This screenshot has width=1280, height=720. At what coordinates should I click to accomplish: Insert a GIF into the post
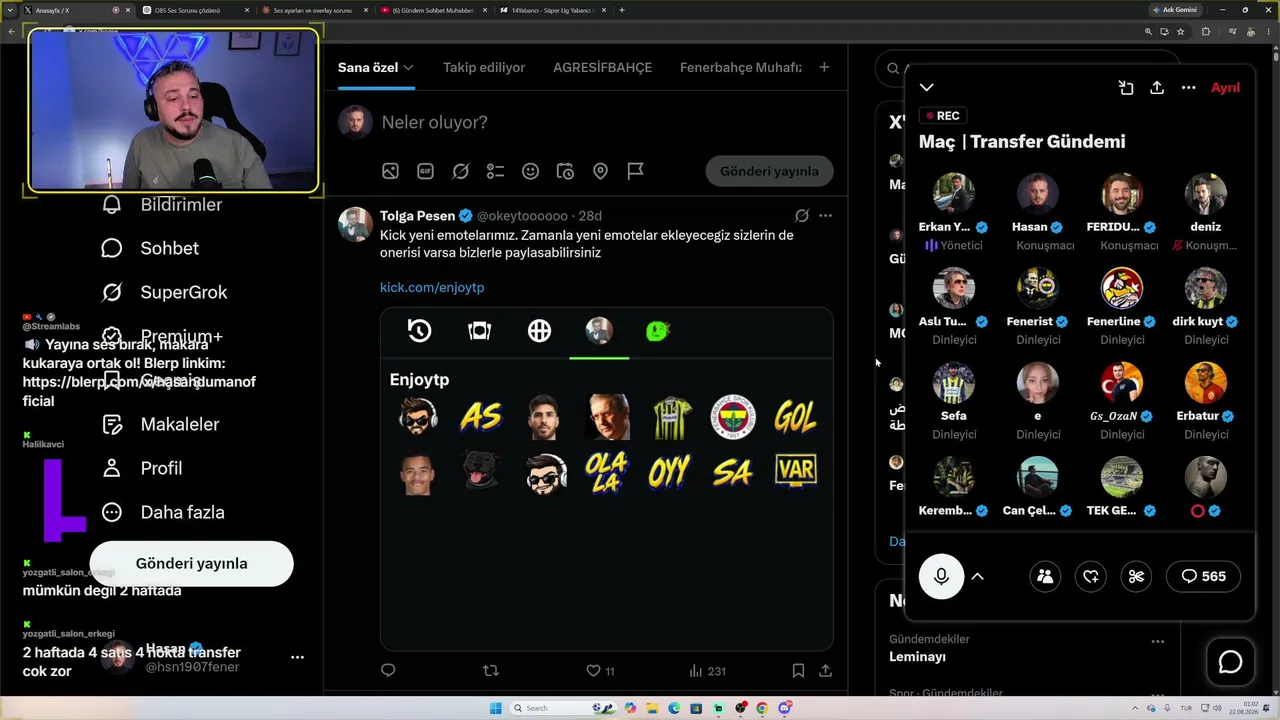click(x=425, y=171)
